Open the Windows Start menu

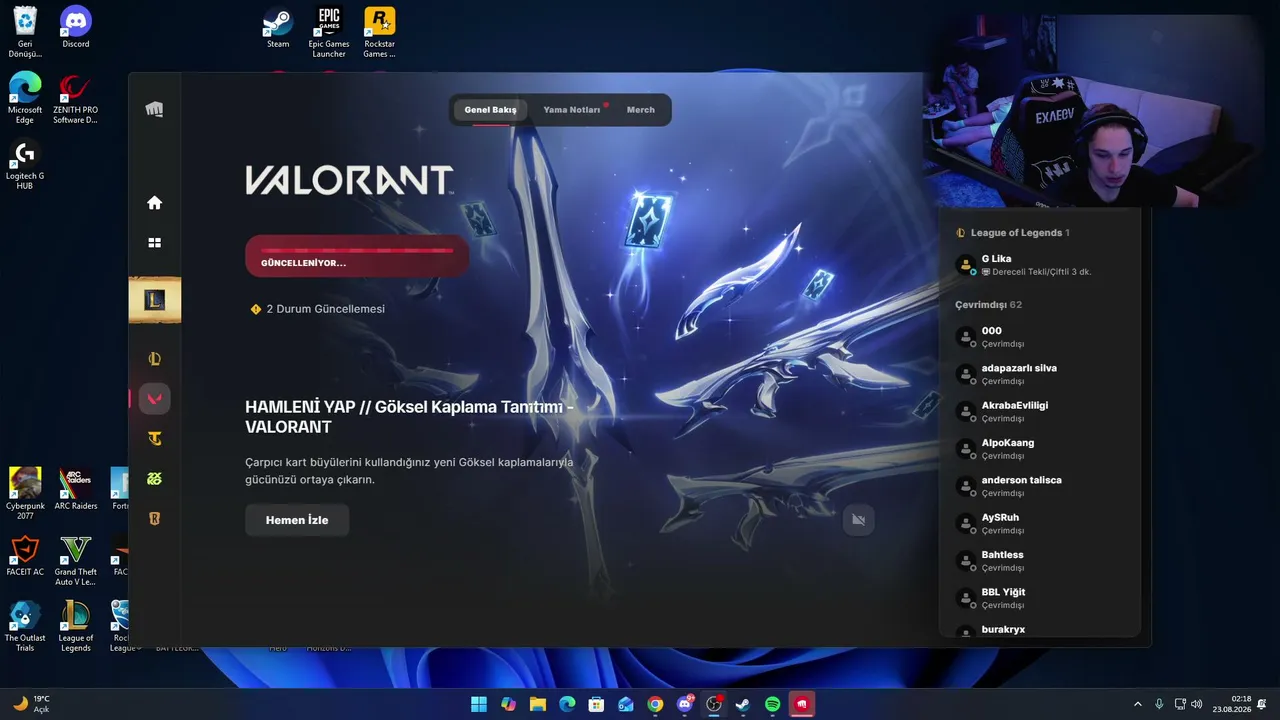479,704
